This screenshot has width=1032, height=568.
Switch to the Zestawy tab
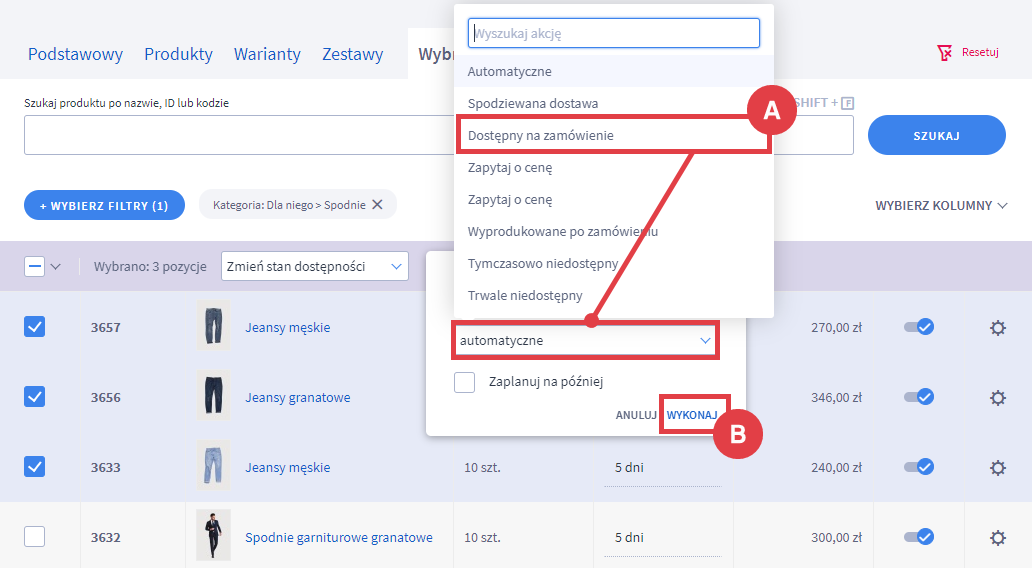pos(352,54)
